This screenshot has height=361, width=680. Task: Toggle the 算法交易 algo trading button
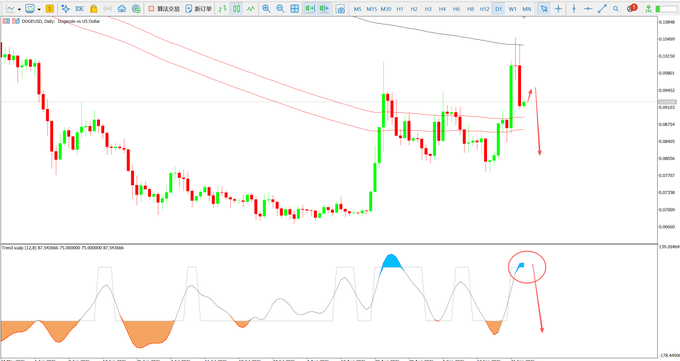tap(164, 9)
